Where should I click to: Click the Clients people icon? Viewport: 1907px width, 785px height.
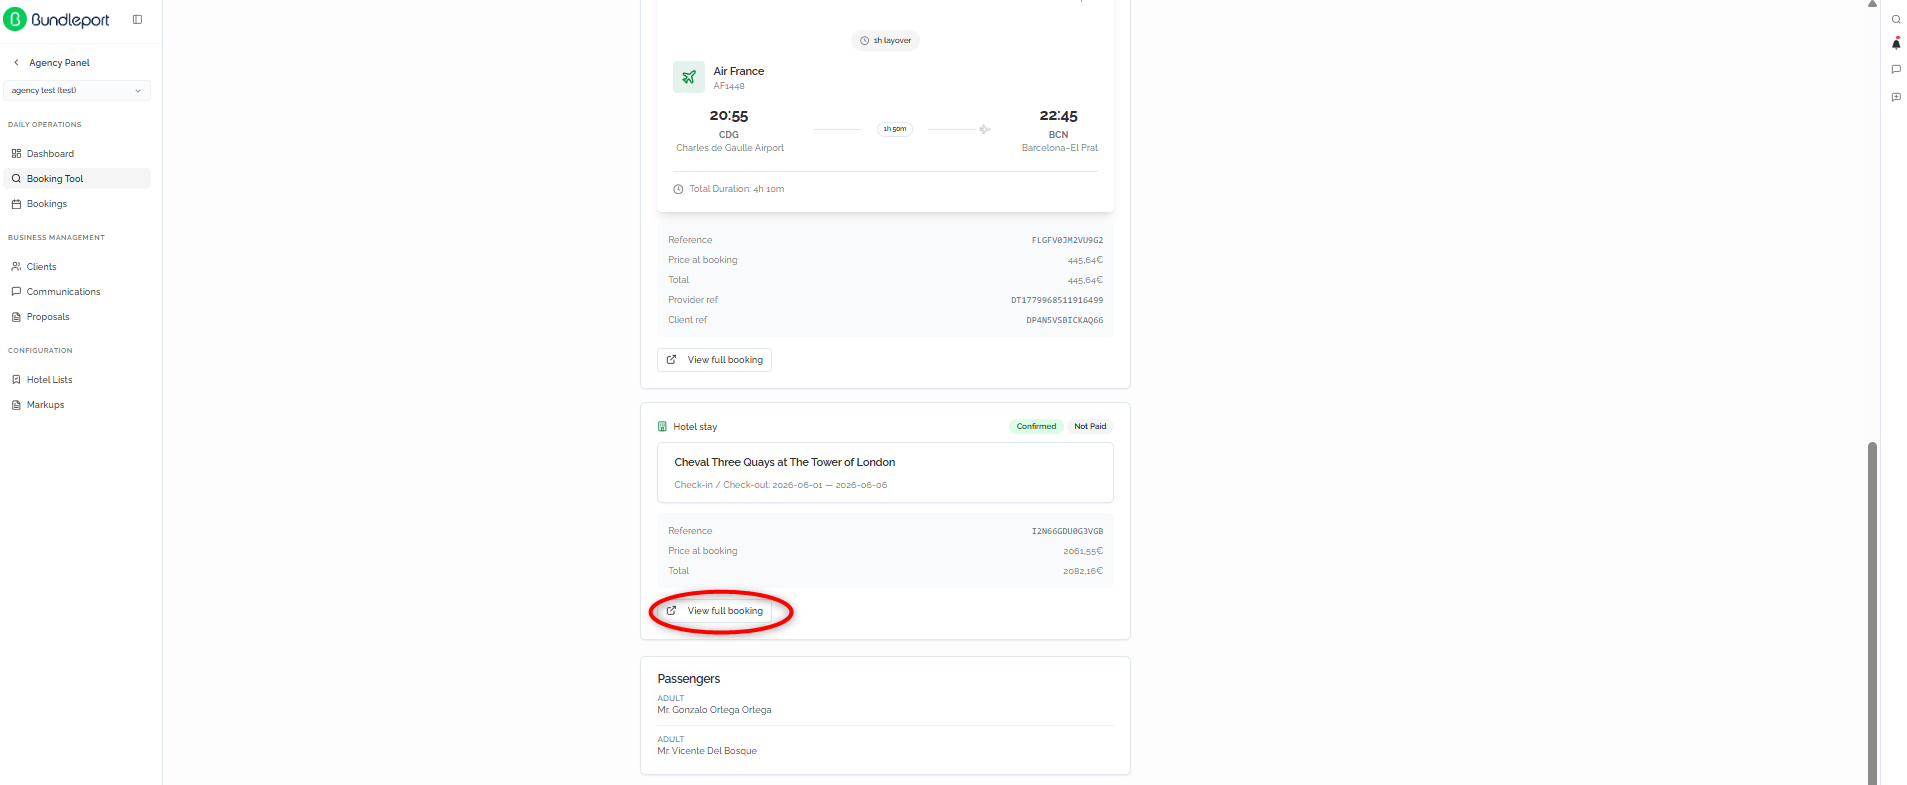coord(16,267)
